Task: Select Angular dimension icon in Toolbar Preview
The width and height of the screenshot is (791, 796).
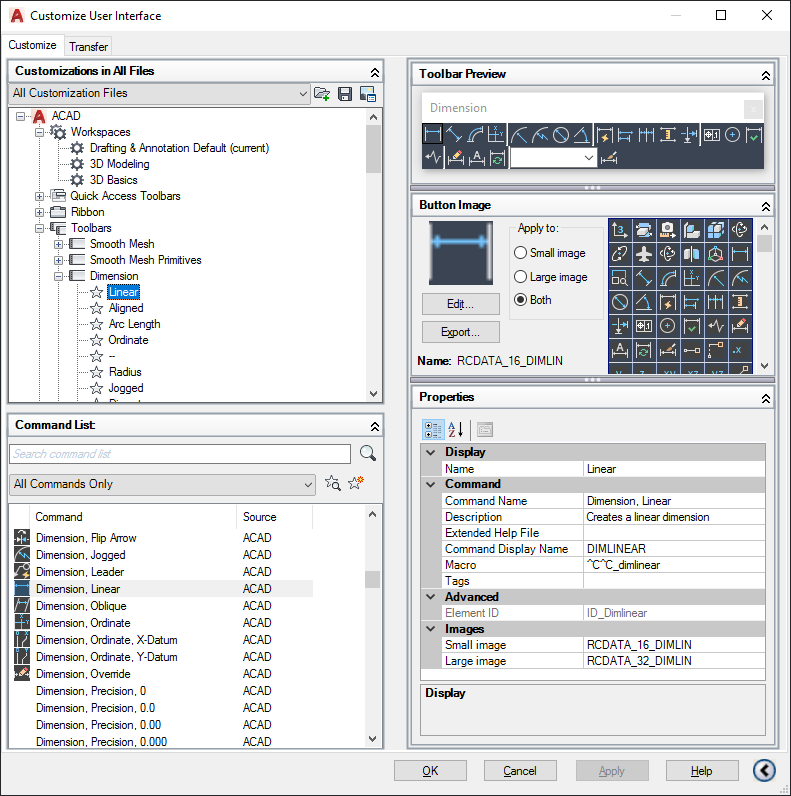Action: coord(582,135)
